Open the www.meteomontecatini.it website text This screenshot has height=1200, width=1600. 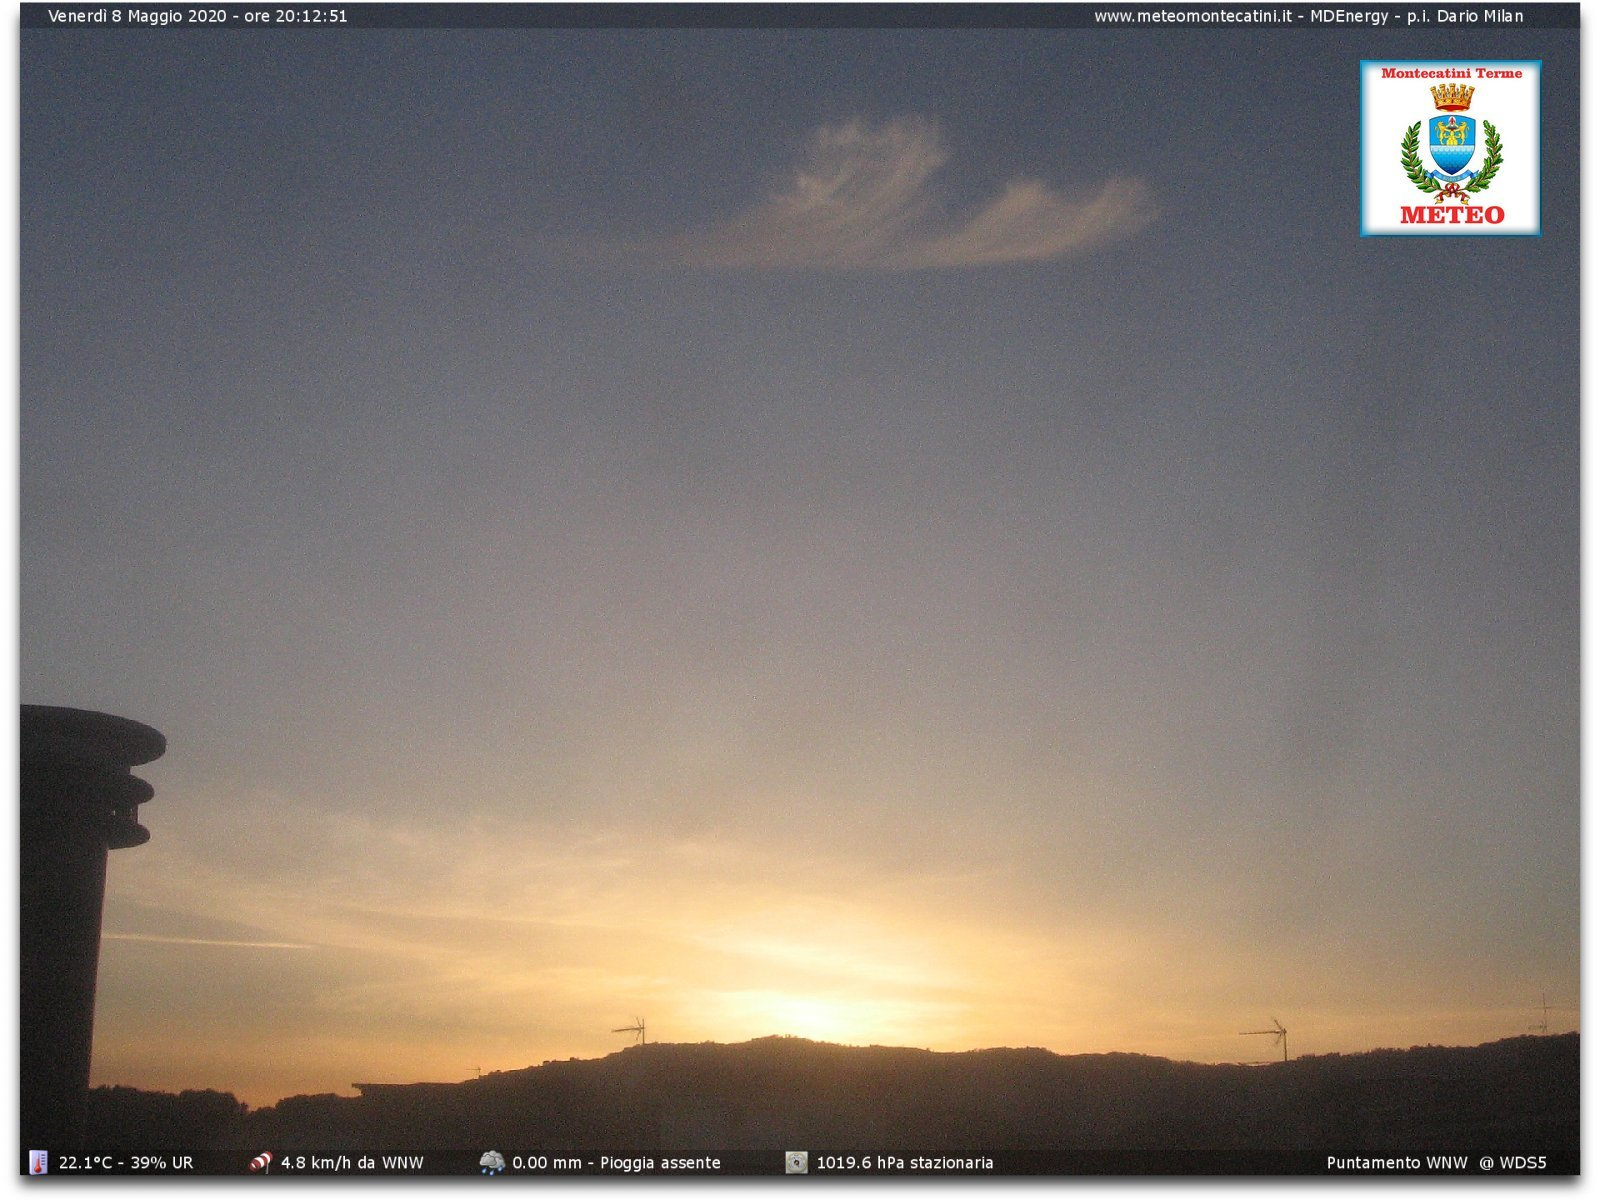click(x=1192, y=16)
